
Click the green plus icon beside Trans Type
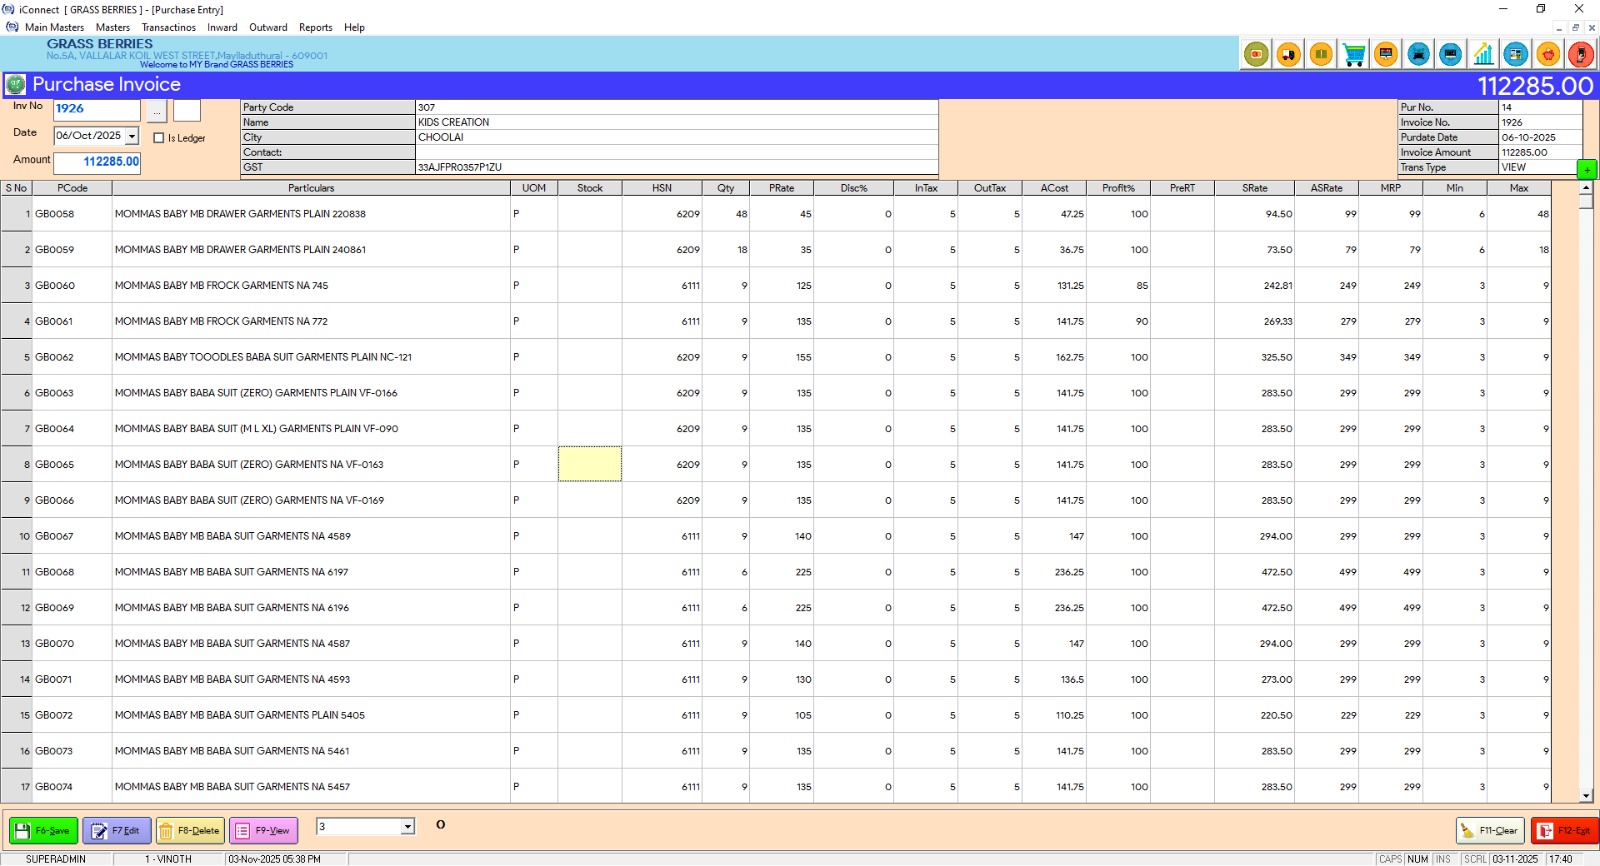point(1587,169)
